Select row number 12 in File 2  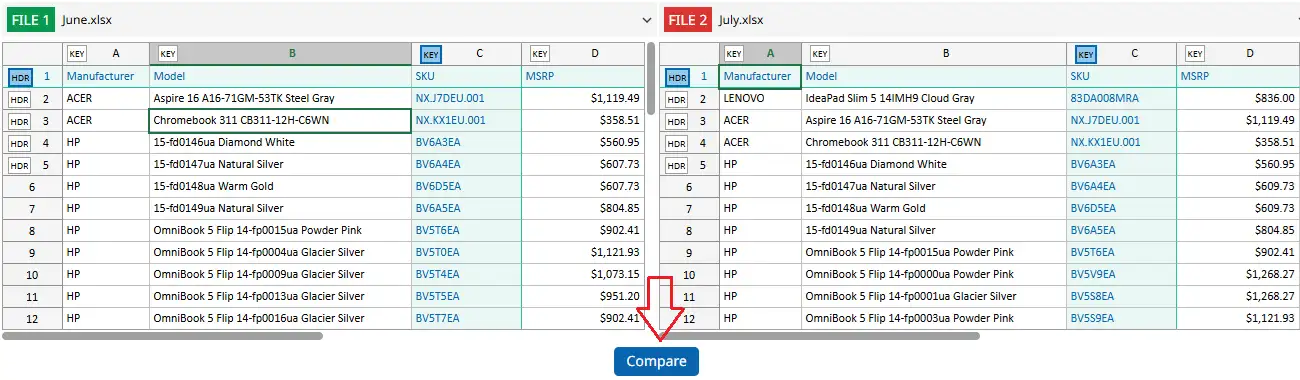click(x=690, y=318)
